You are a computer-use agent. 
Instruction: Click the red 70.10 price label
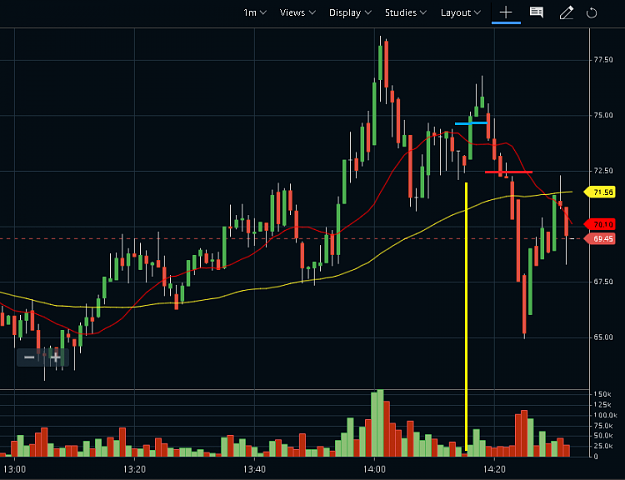[599, 225]
